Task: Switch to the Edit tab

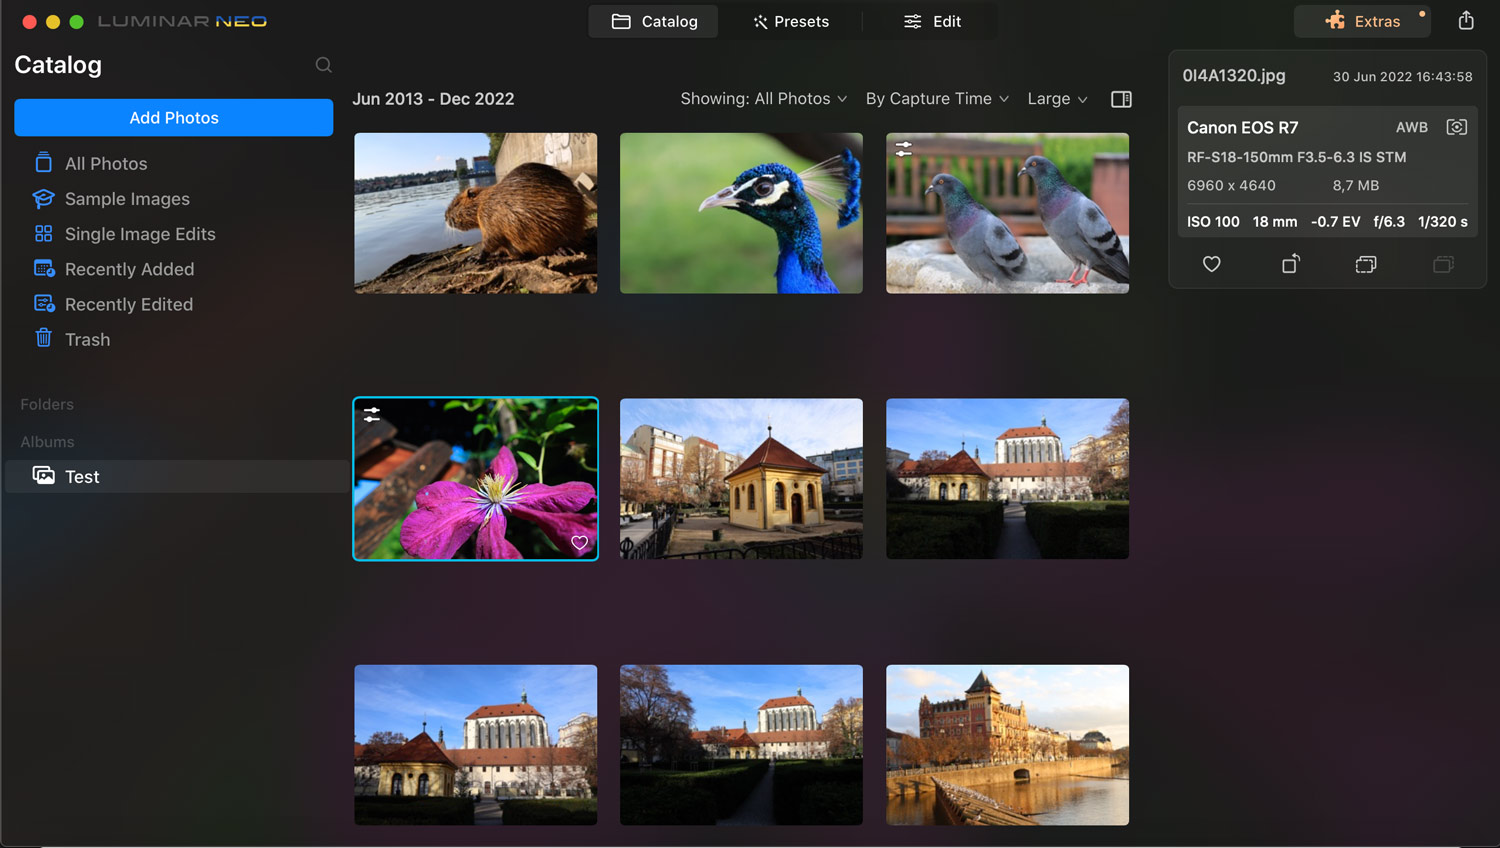Action: [x=932, y=22]
